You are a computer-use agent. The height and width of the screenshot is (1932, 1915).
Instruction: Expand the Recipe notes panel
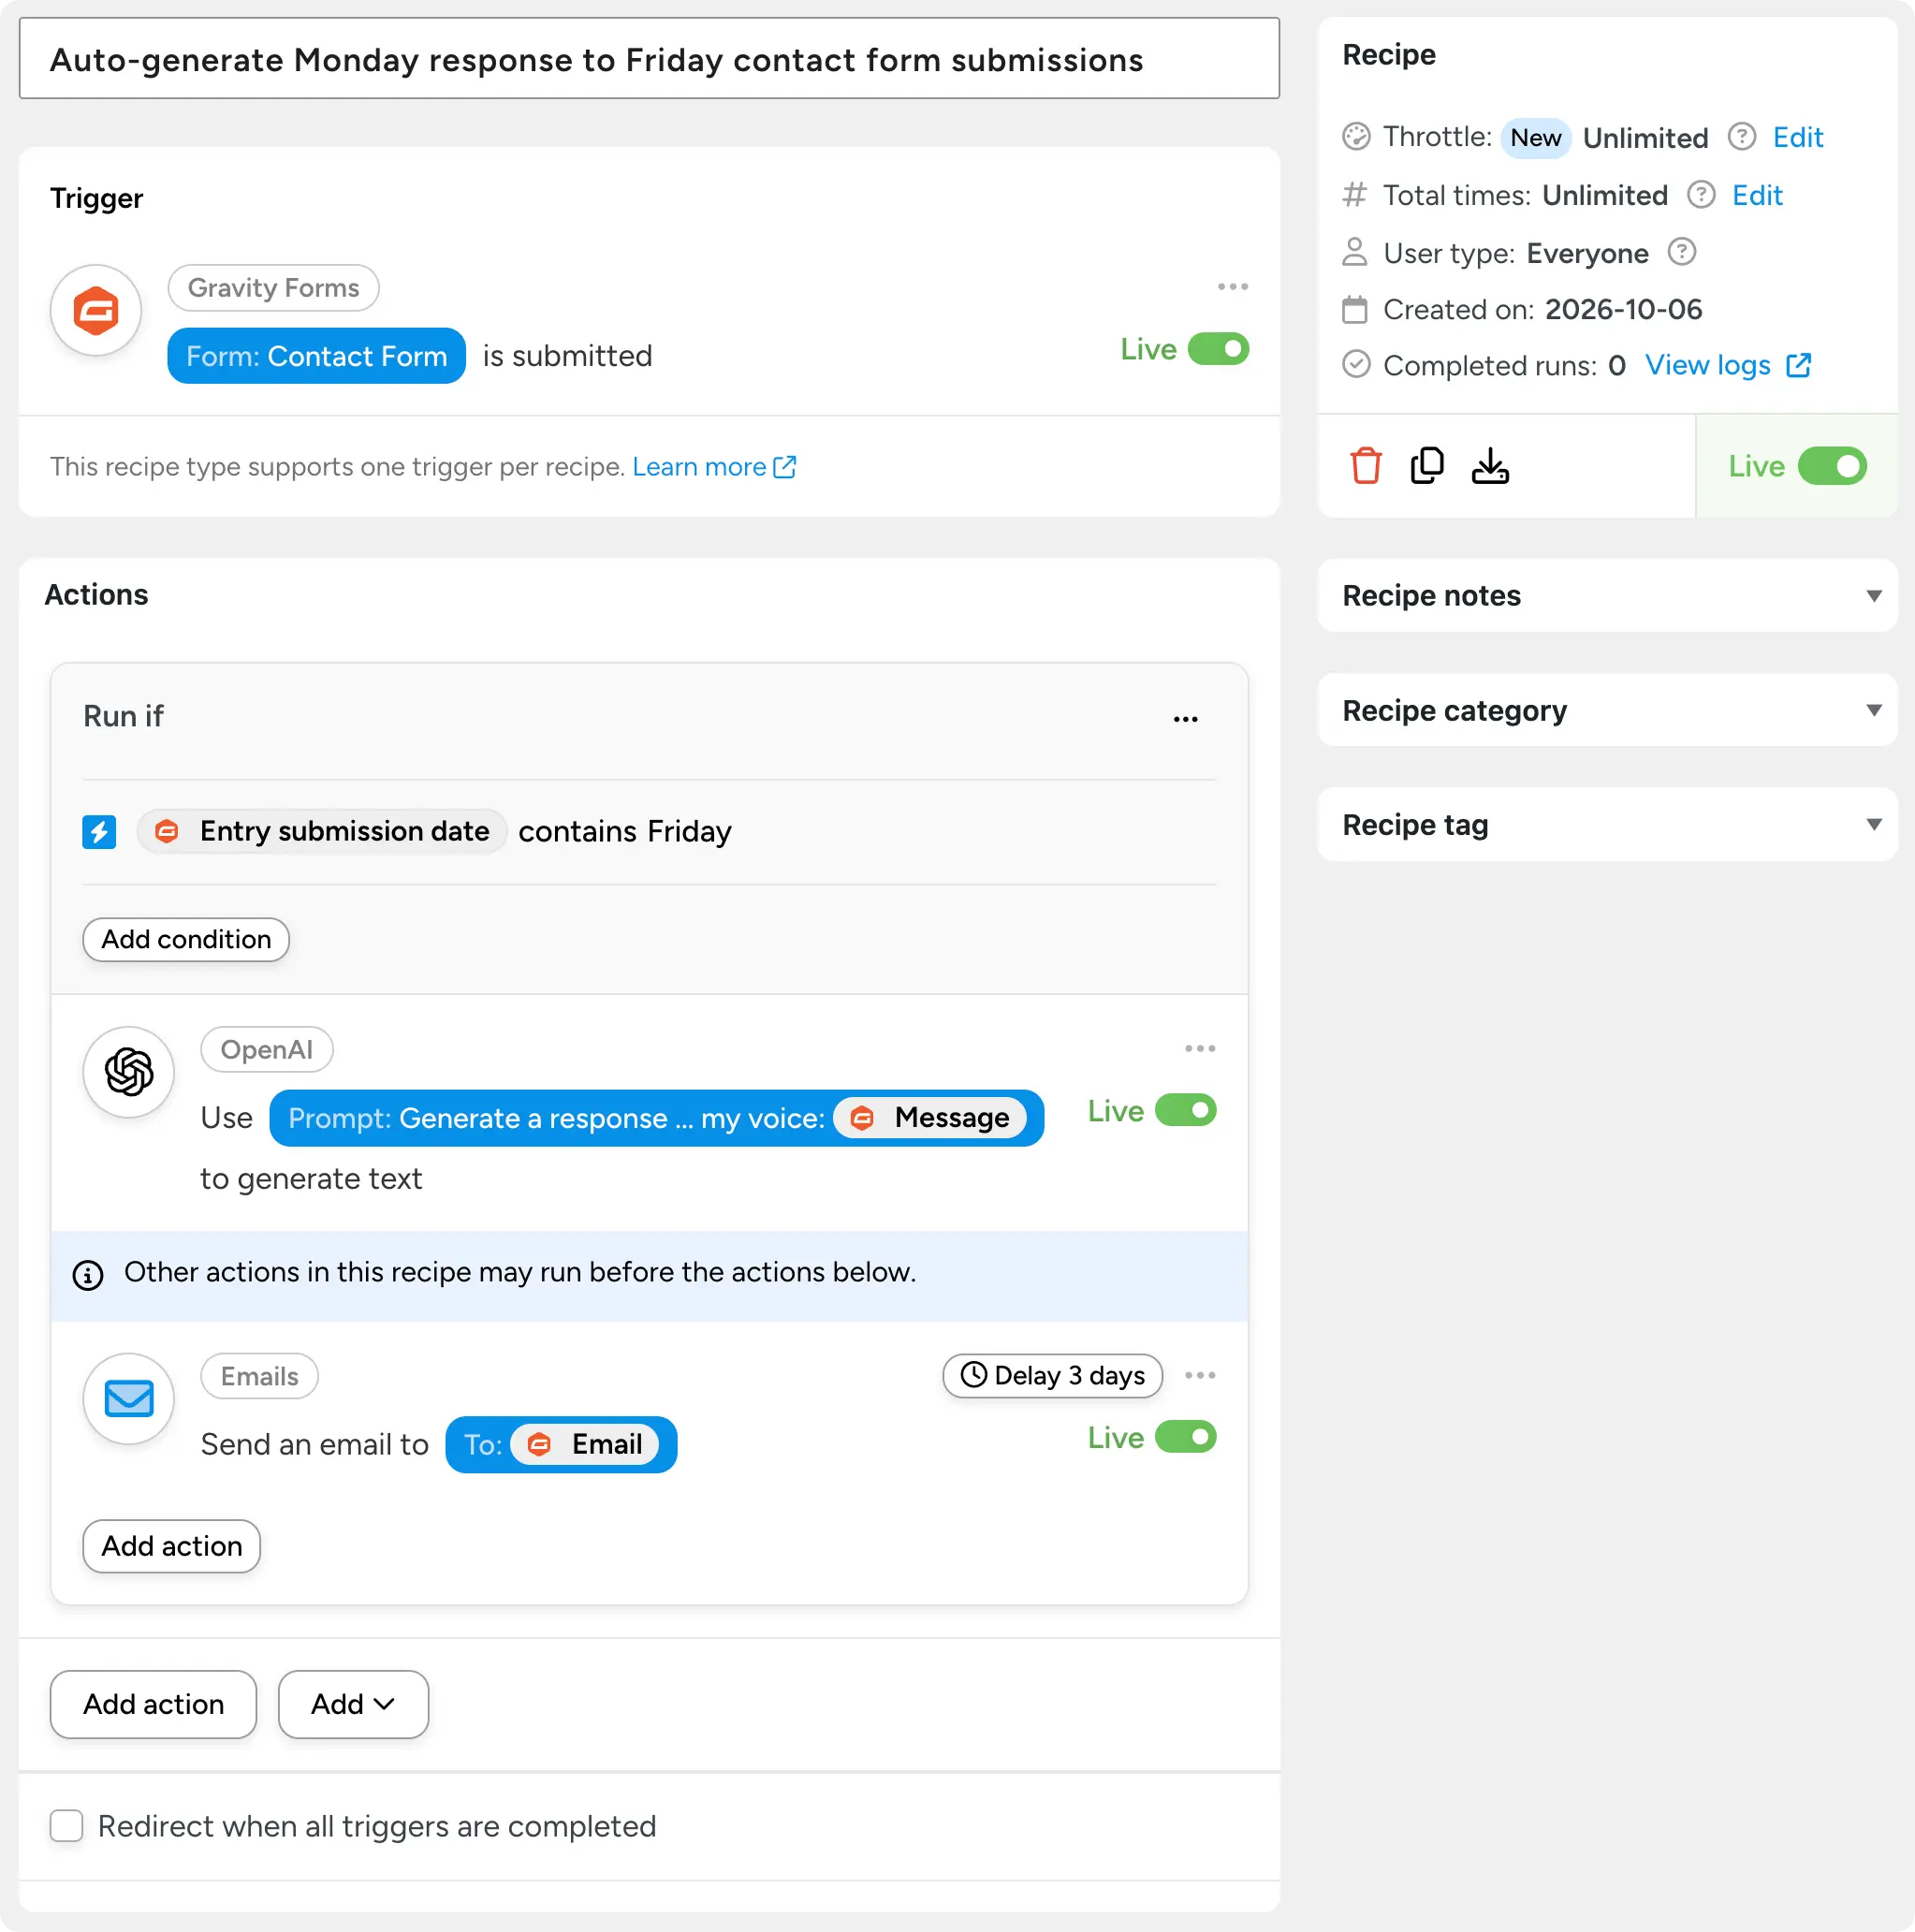point(1607,596)
